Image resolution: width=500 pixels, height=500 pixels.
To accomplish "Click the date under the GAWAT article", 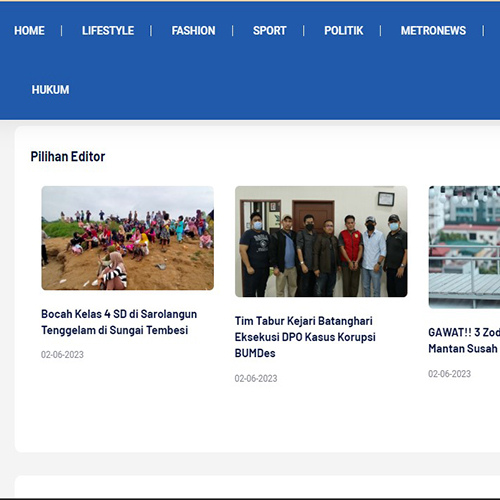I will point(450,374).
